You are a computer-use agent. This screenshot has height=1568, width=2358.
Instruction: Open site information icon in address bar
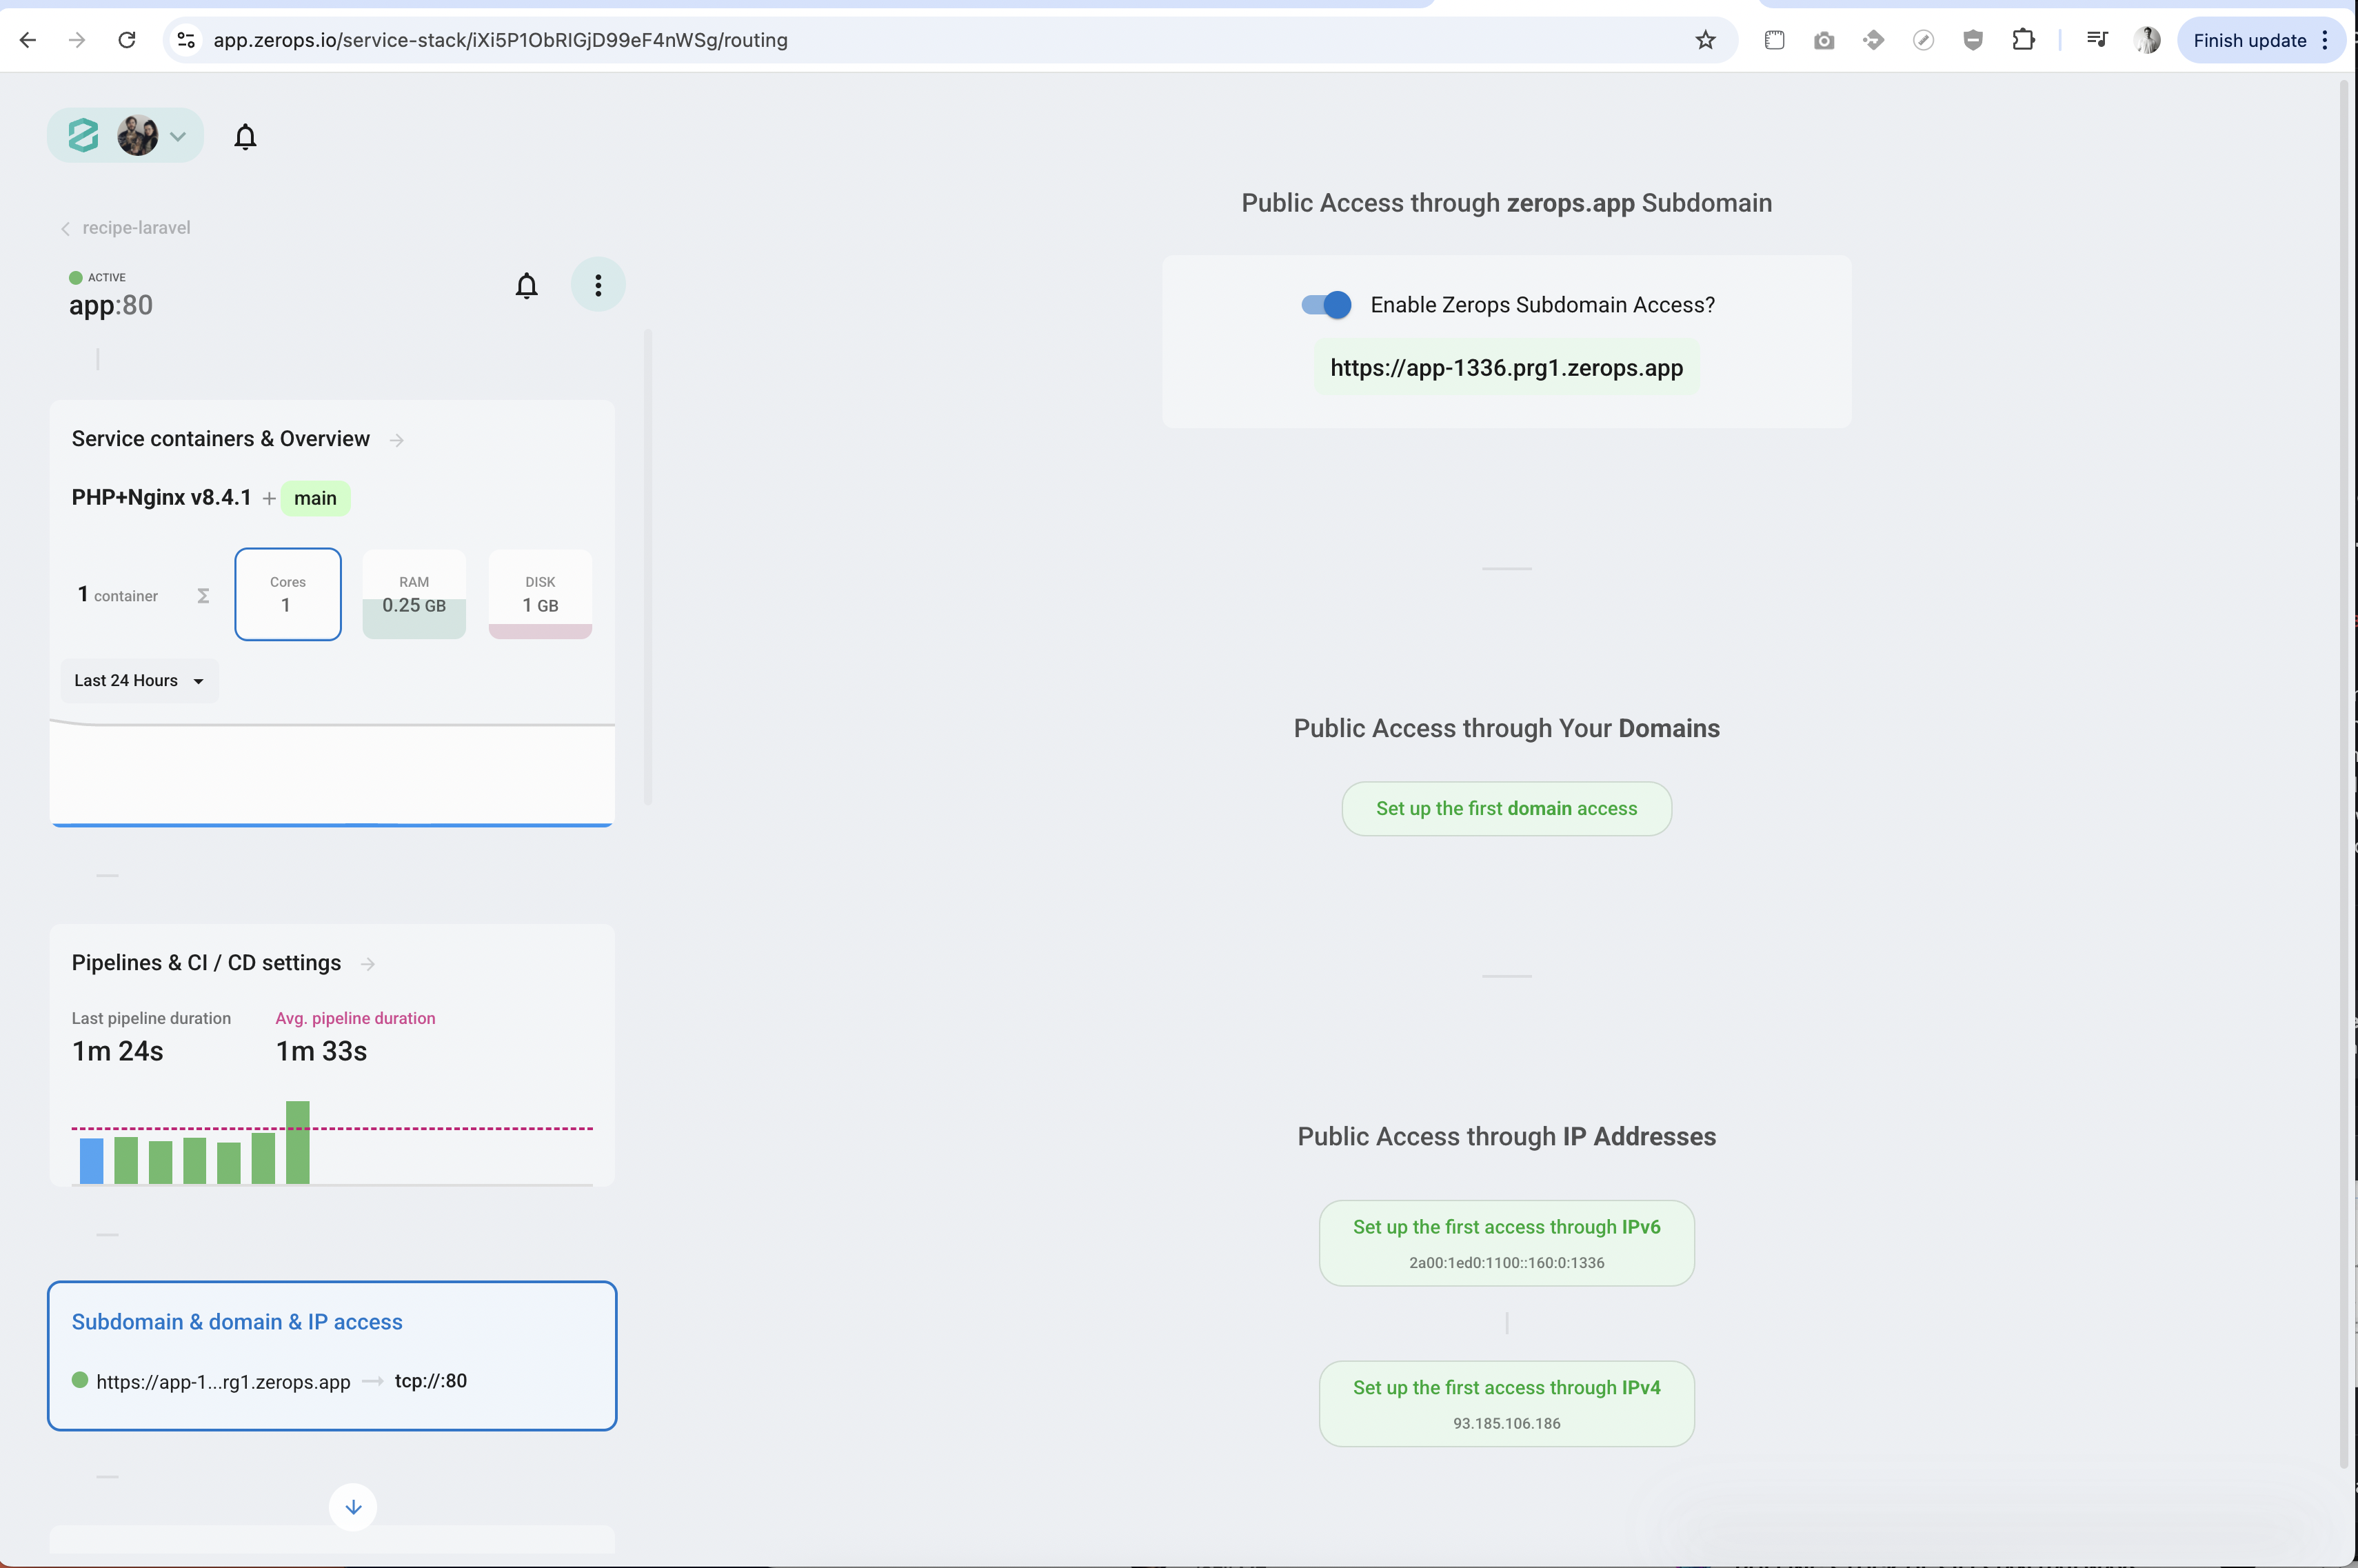pos(186,40)
